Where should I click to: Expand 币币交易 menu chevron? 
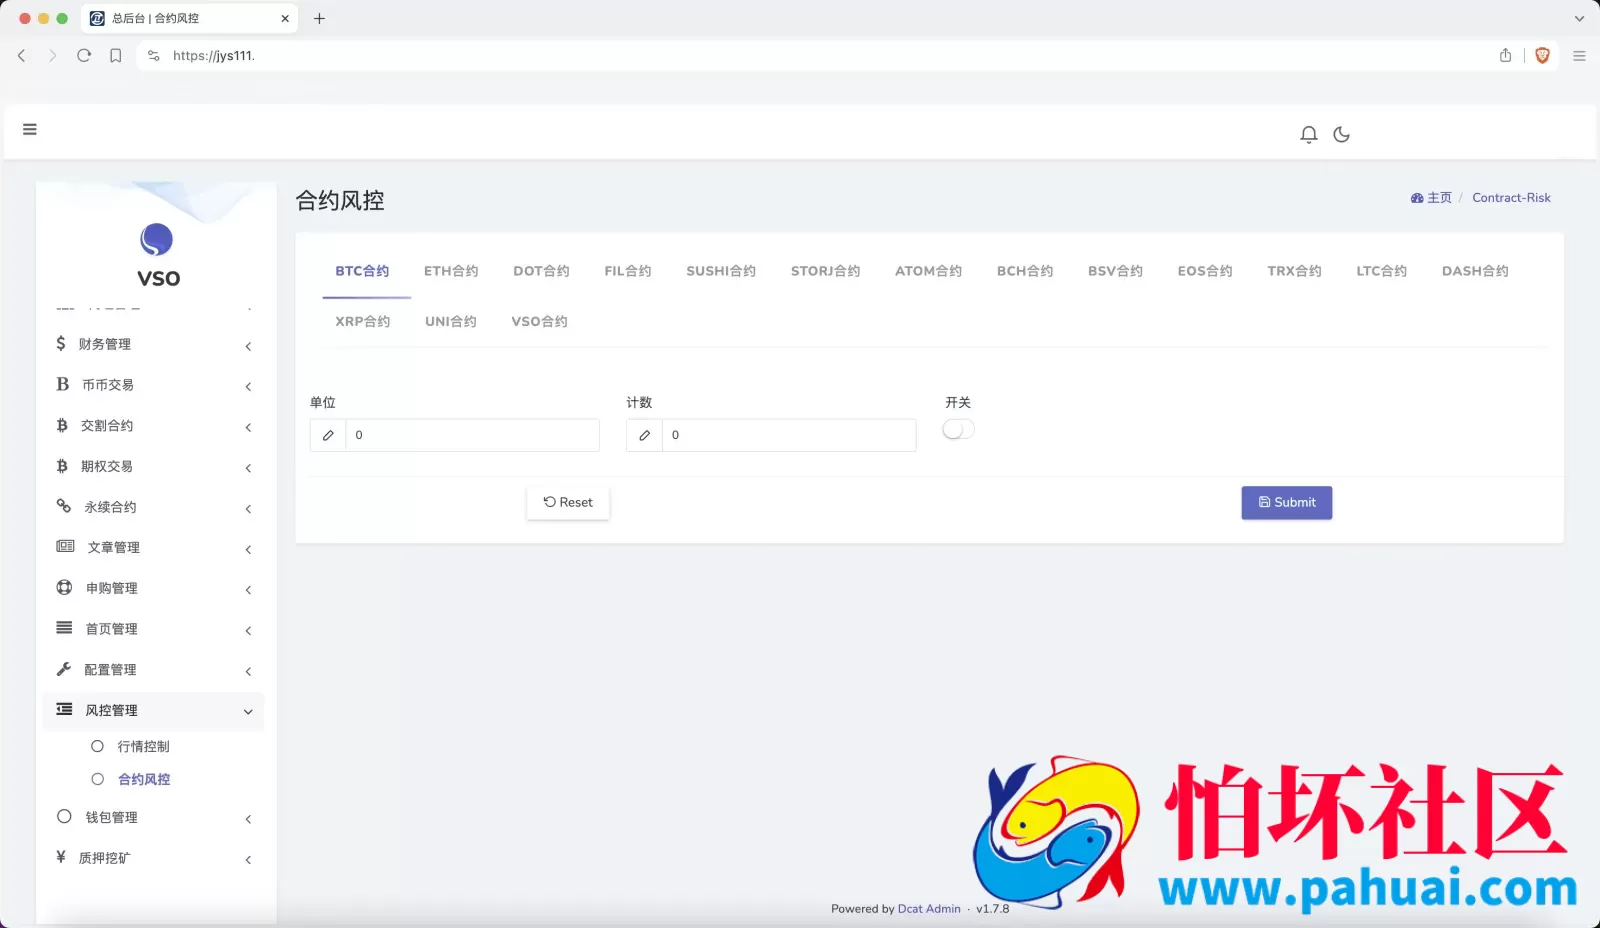(x=248, y=386)
